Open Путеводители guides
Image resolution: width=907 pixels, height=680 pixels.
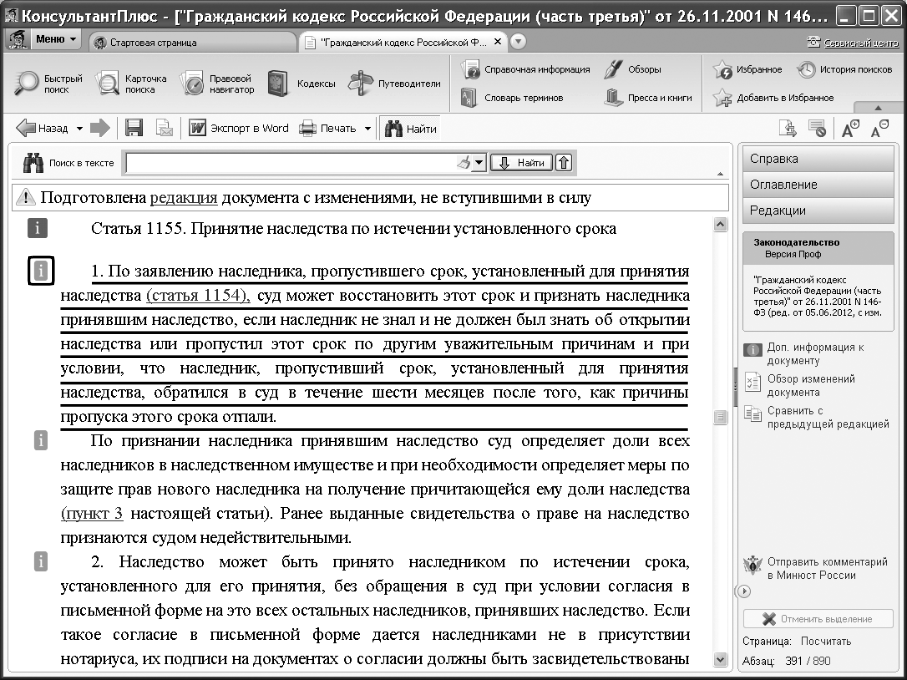pos(394,84)
